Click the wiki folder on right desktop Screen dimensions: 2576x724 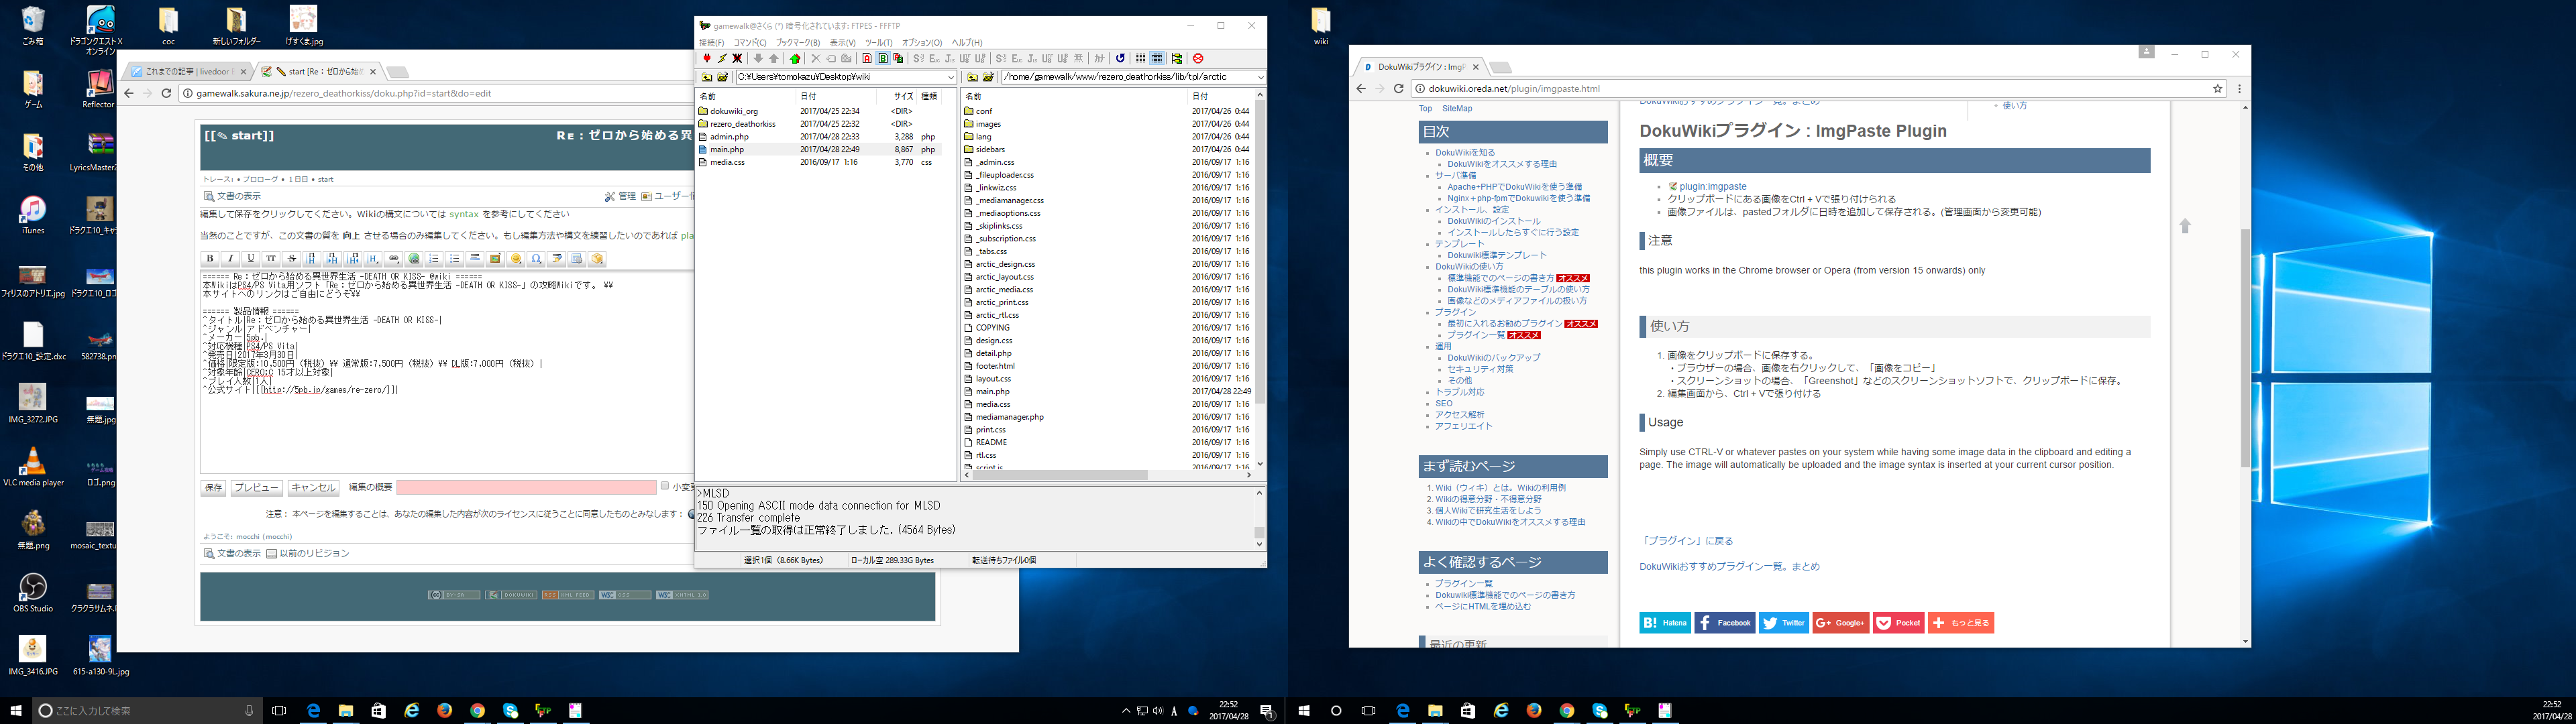(x=1321, y=27)
